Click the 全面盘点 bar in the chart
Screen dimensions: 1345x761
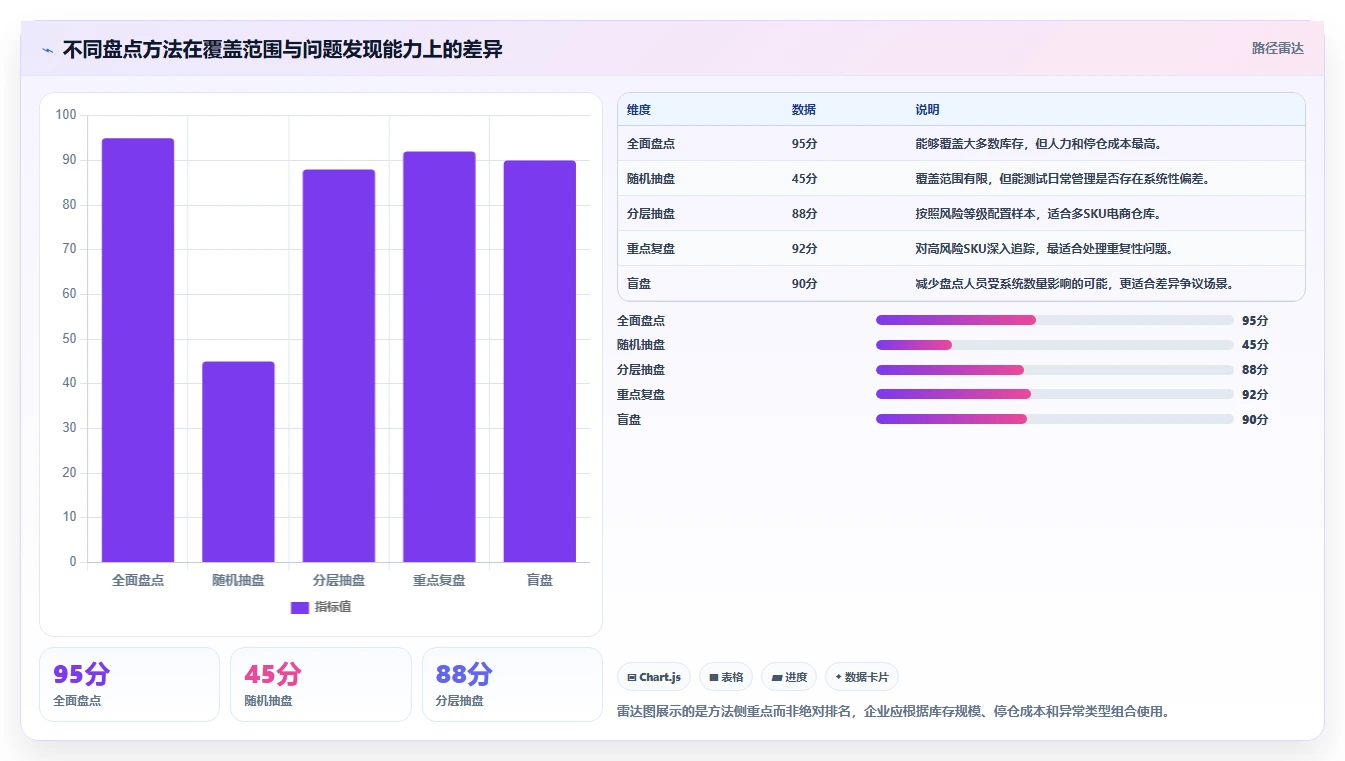coord(138,350)
